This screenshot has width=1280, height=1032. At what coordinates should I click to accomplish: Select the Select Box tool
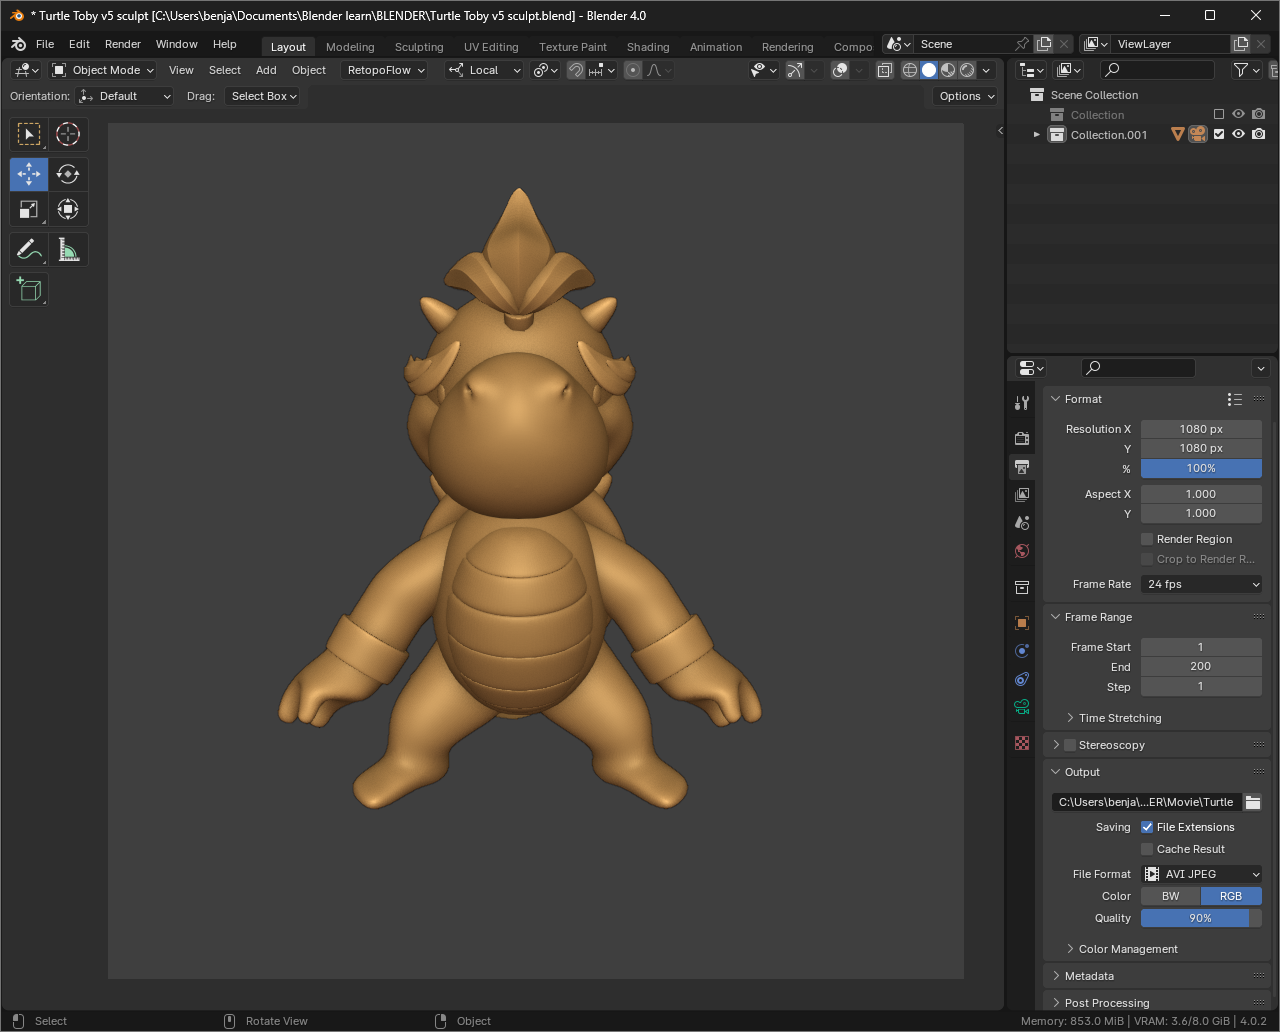click(29, 134)
